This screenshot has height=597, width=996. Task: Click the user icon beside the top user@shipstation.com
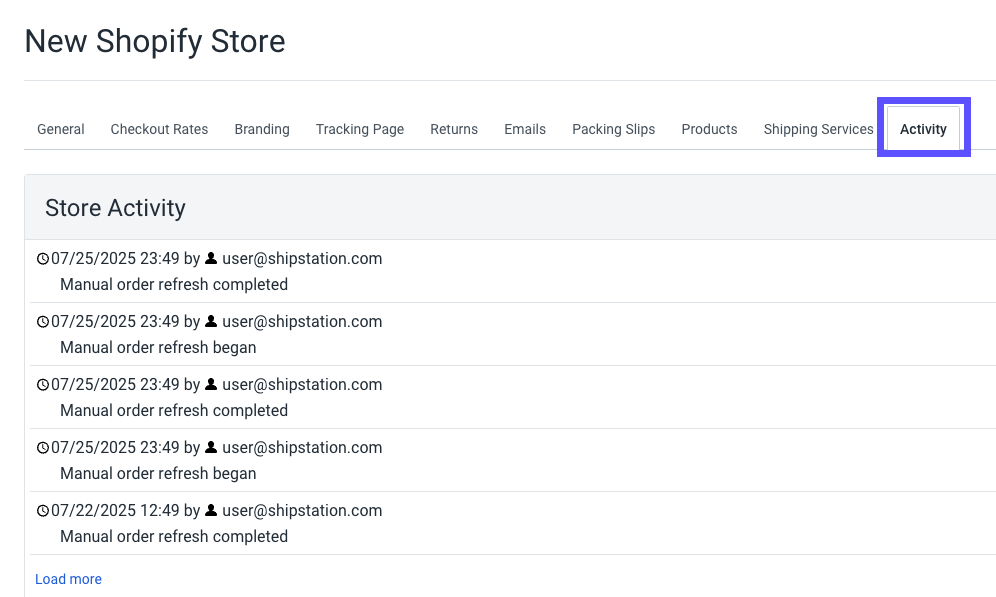[210, 258]
